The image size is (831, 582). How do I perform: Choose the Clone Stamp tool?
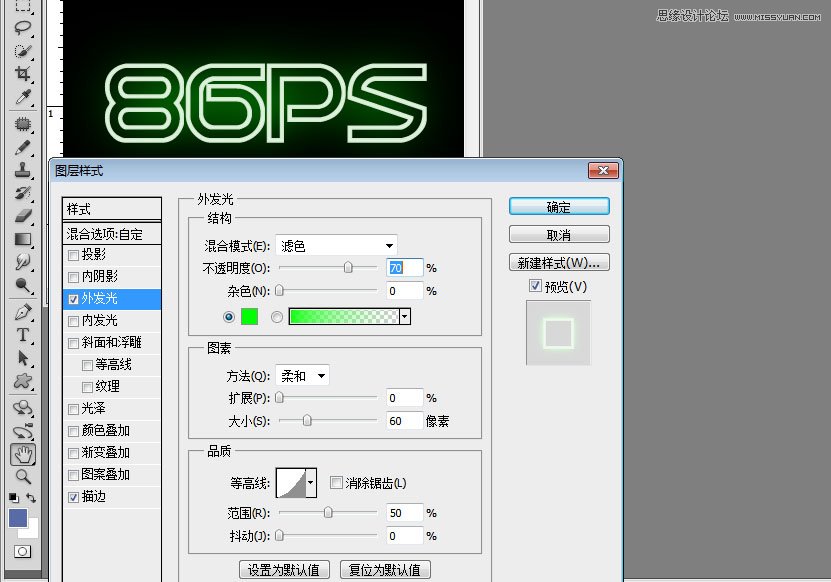click(22, 170)
